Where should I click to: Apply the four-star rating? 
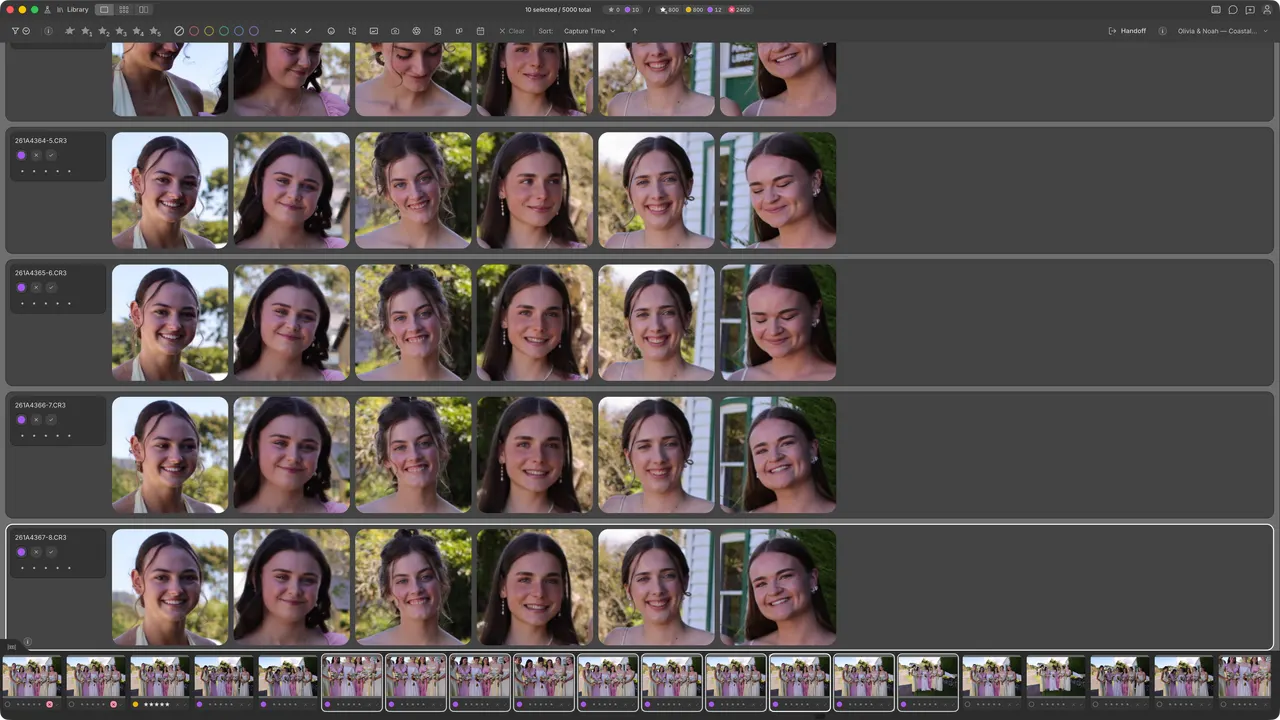click(137, 31)
